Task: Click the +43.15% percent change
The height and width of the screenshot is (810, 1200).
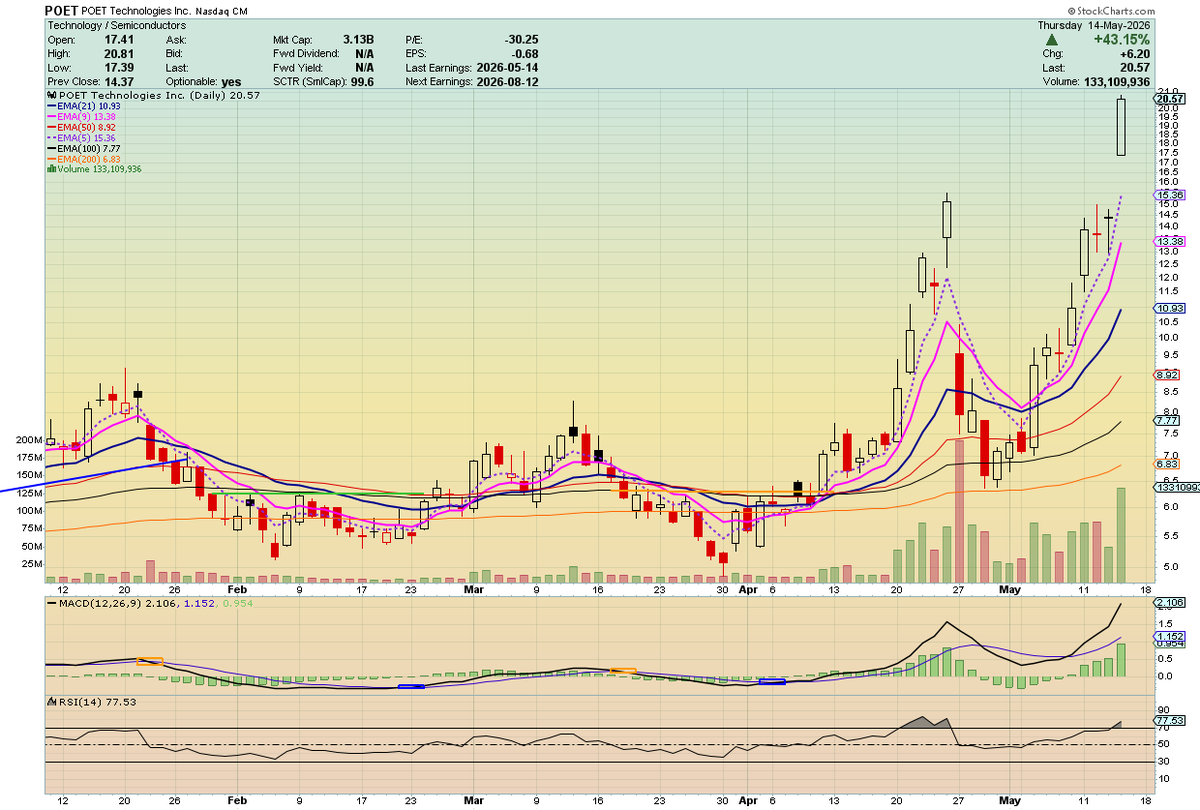Action: point(1120,39)
